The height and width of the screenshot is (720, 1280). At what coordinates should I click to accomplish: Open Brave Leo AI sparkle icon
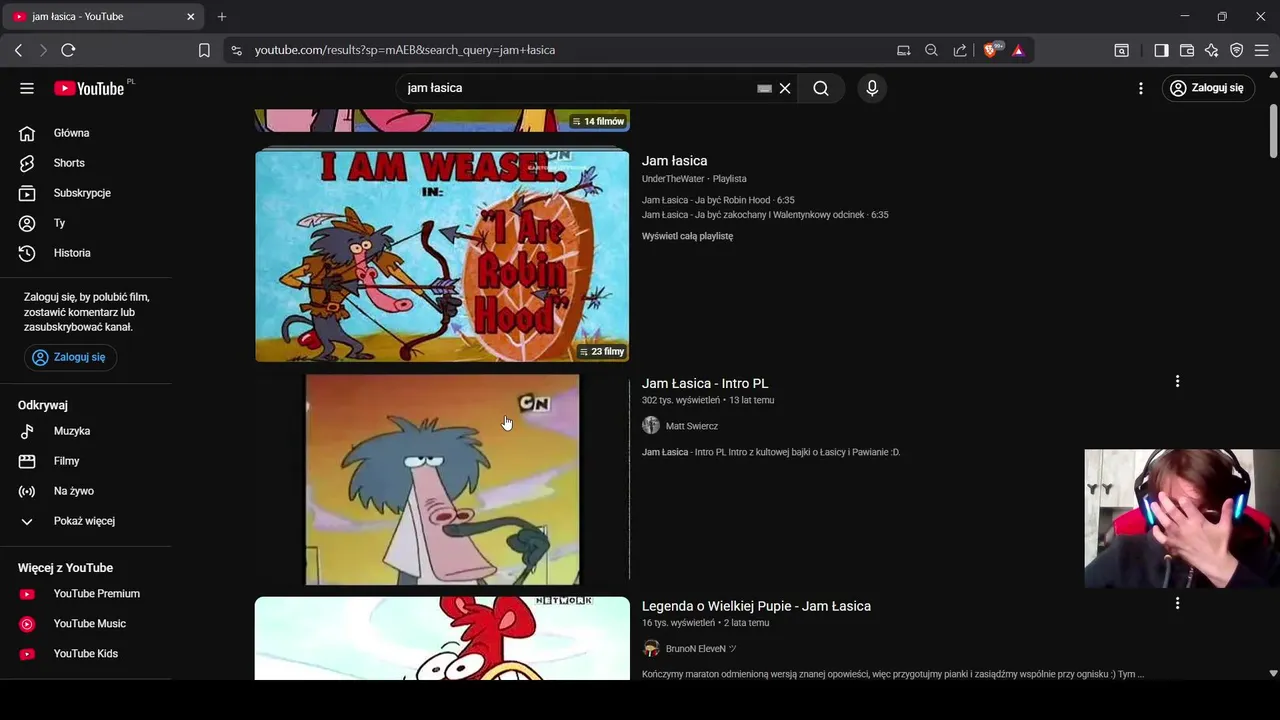tap(1212, 50)
